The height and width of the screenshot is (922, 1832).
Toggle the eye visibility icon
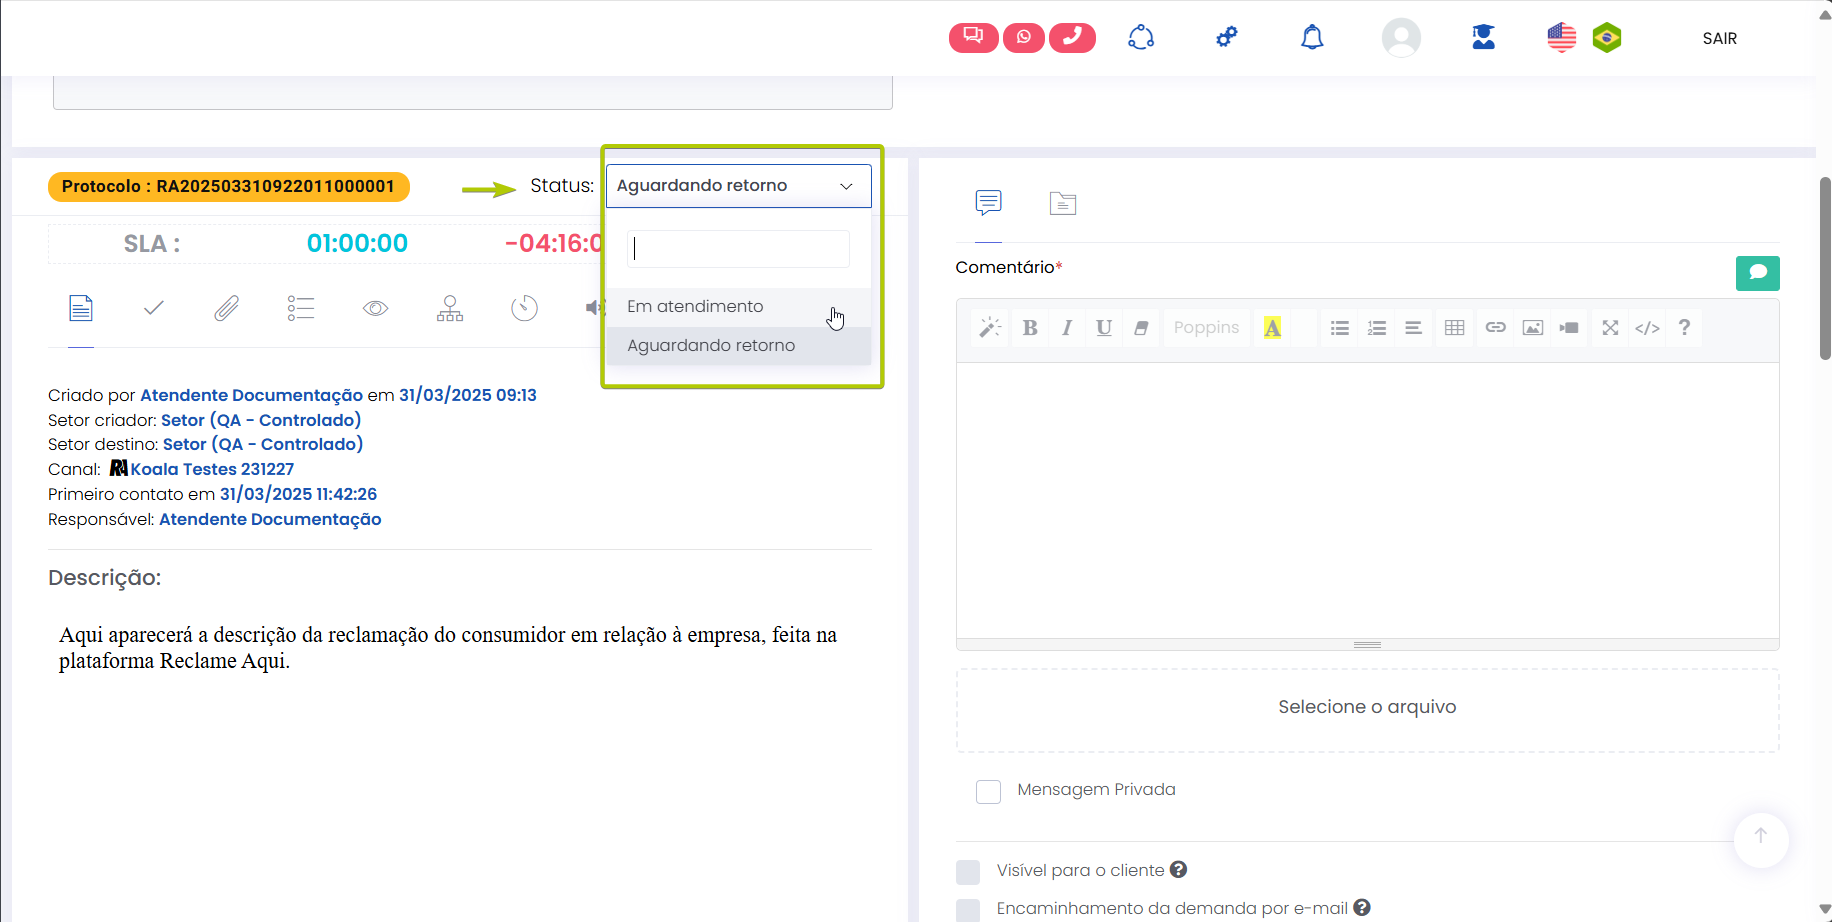(375, 308)
